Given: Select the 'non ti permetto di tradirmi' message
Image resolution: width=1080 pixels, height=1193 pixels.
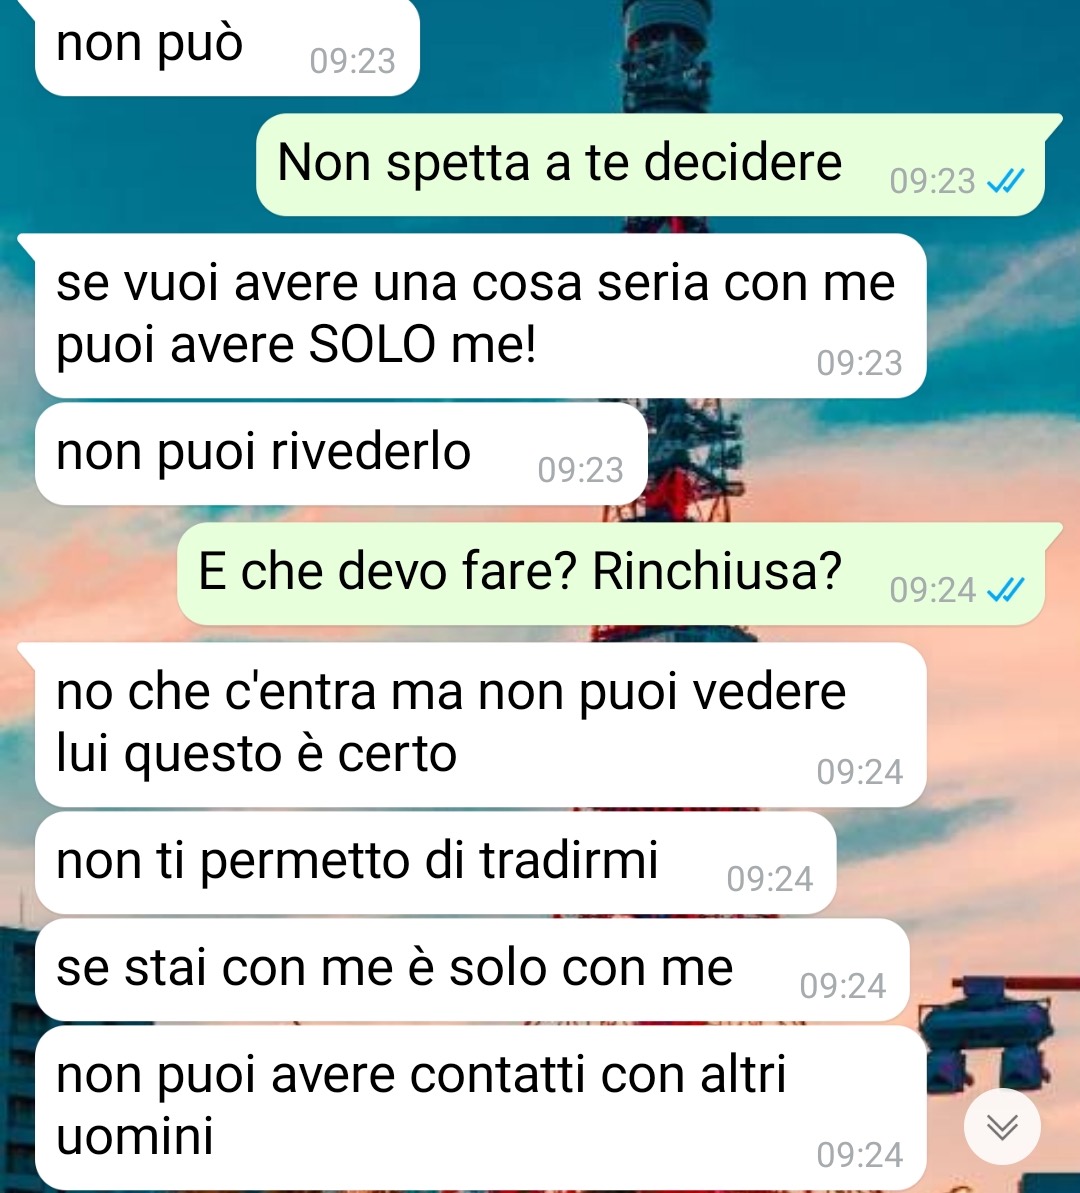Looking at the screenshot, I should (x=435, y=863).
